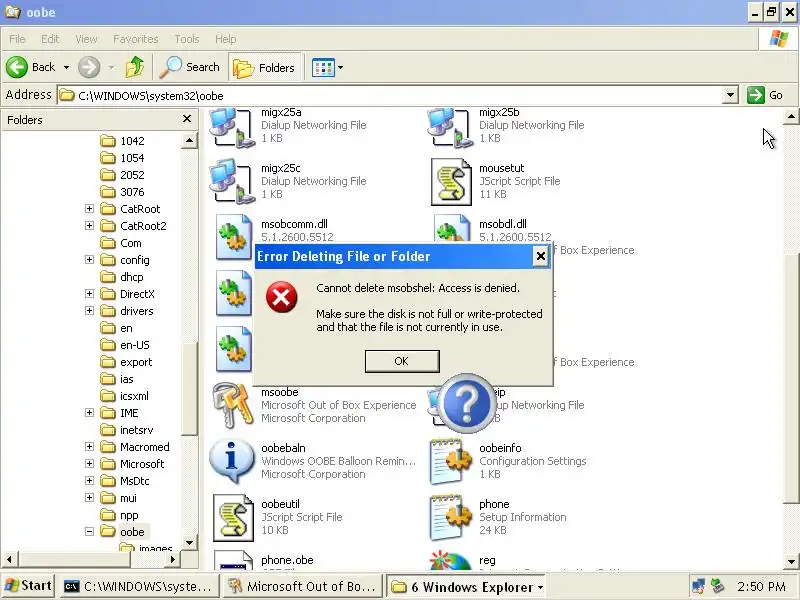Toggle the Folders pane button
The width and height of the screenshot is (800, 600).
tap(264, 67)
